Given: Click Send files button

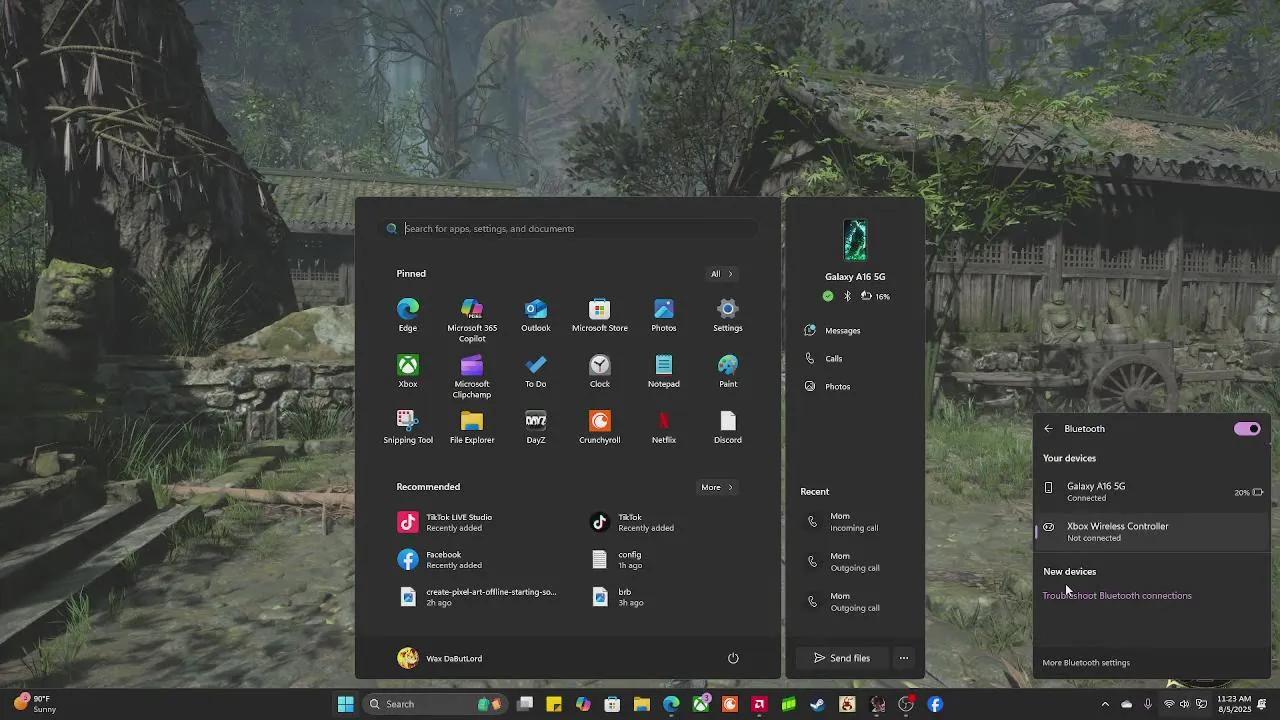Looking at the screenshot, I should (841, 658).
